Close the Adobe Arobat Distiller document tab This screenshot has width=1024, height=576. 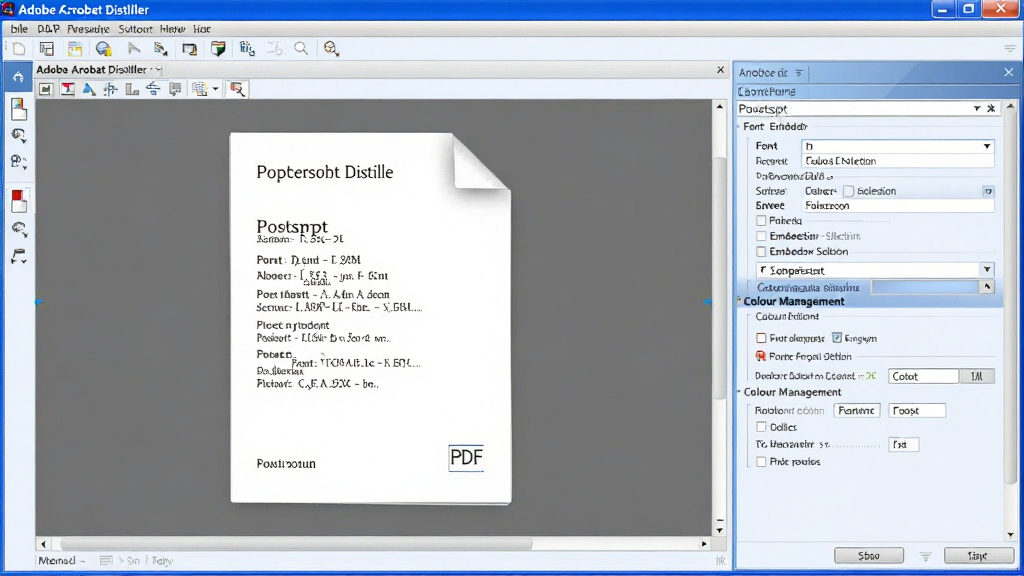720,70
